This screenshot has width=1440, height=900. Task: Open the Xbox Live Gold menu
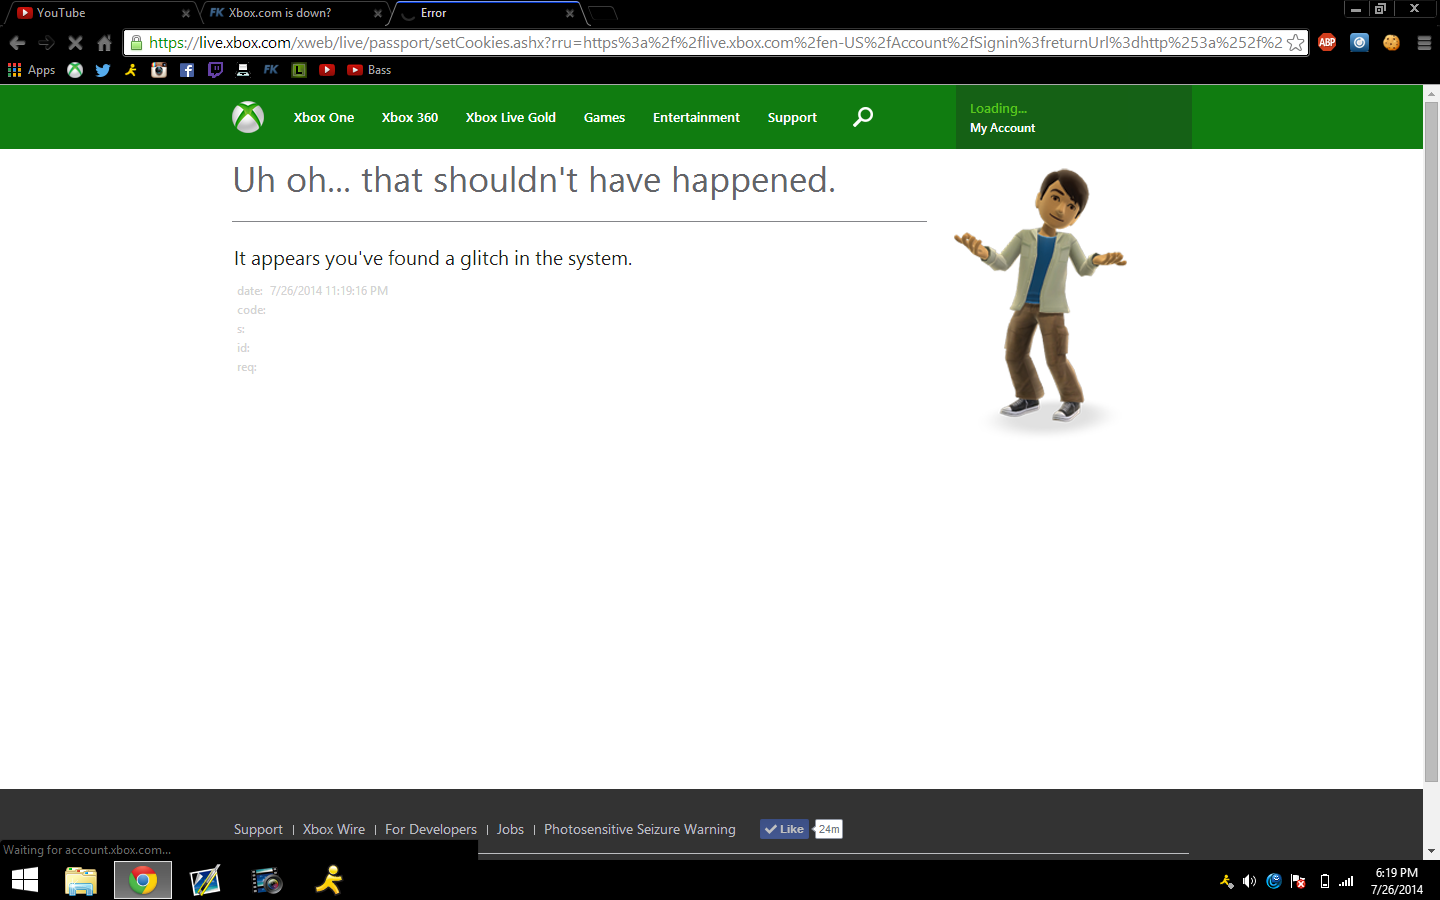point(511,117)
